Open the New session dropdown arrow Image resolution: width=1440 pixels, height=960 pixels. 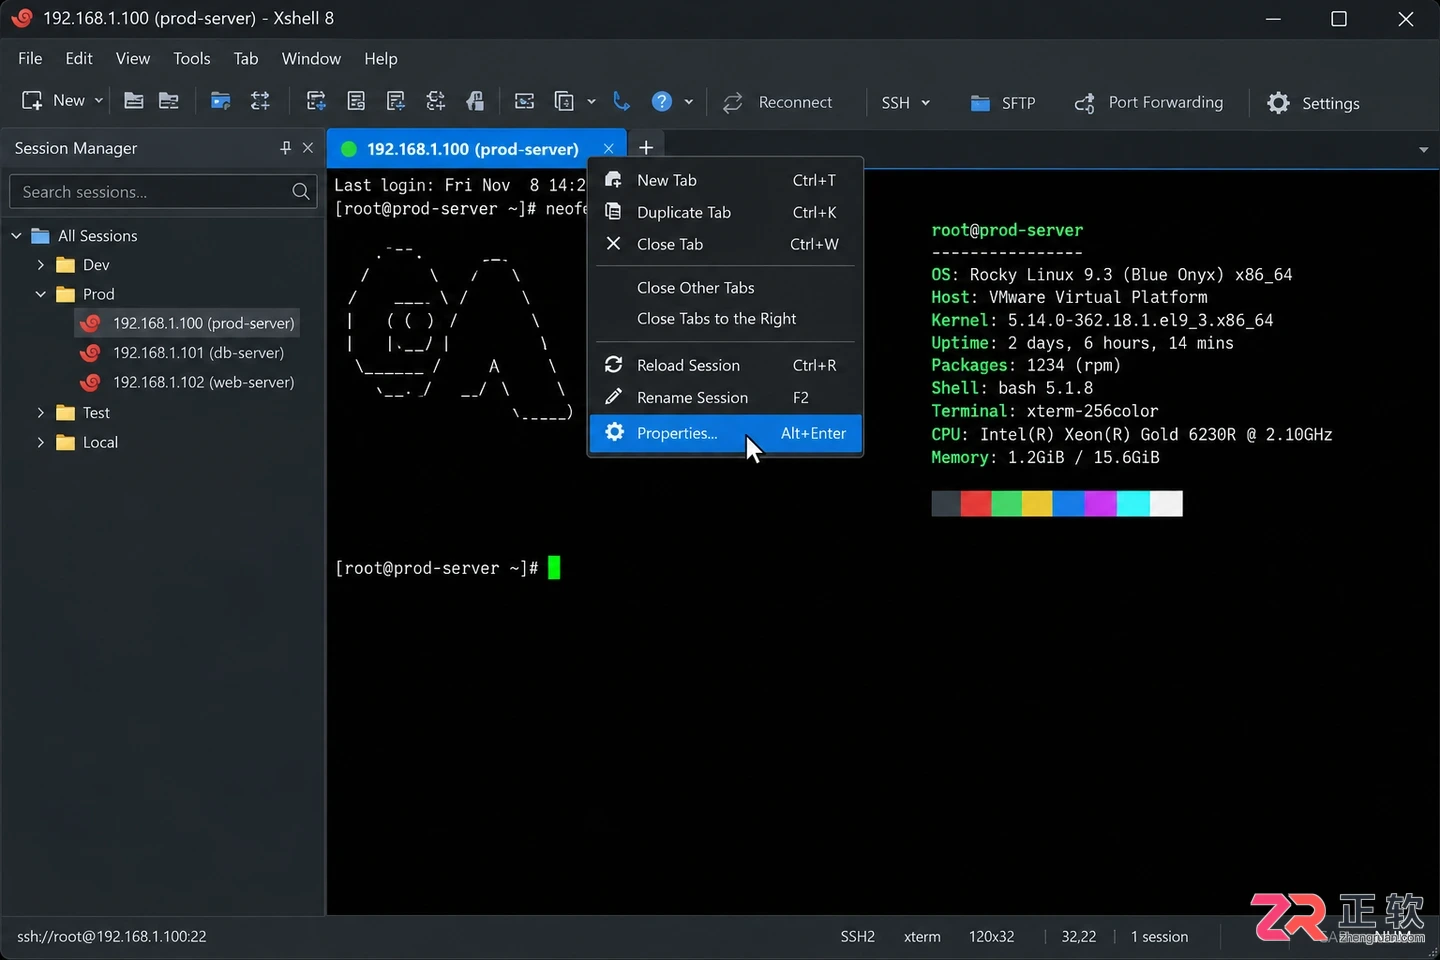click(99, 101)
